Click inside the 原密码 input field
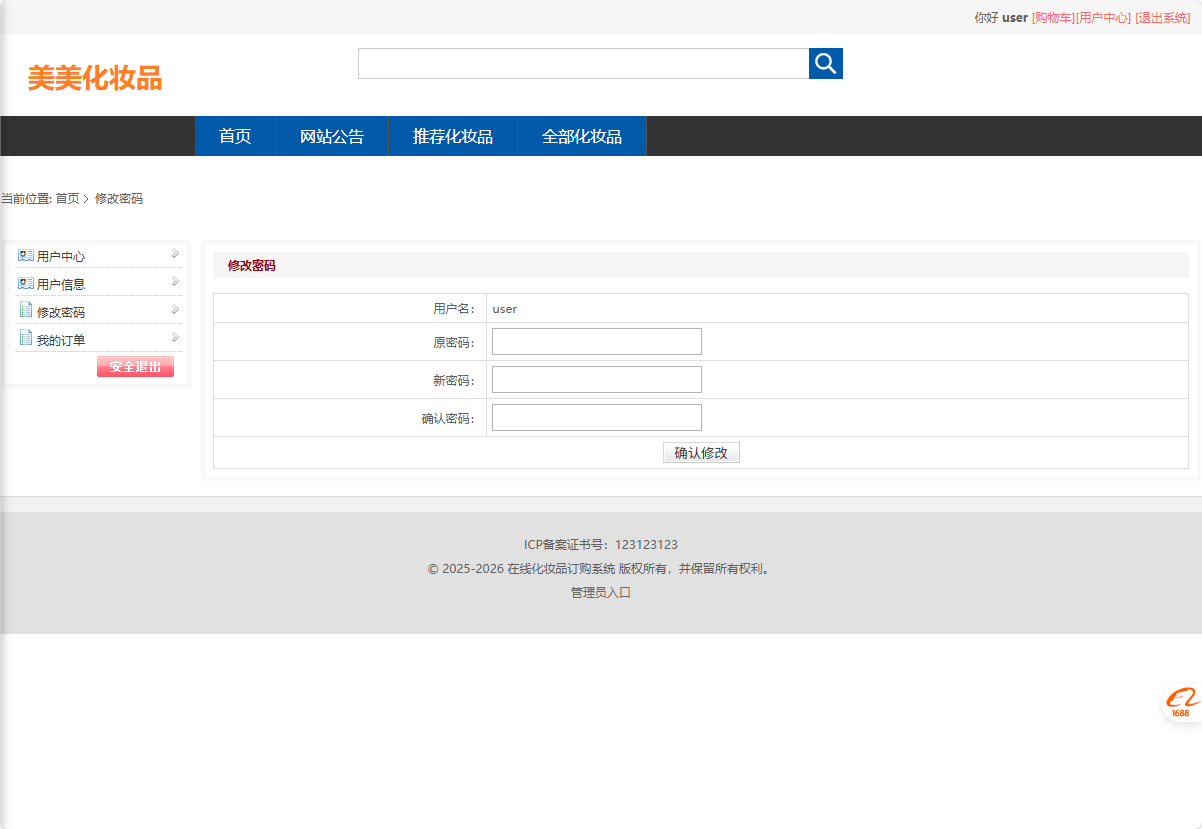This screenshot has width=1202, height=829. point(596,341)
